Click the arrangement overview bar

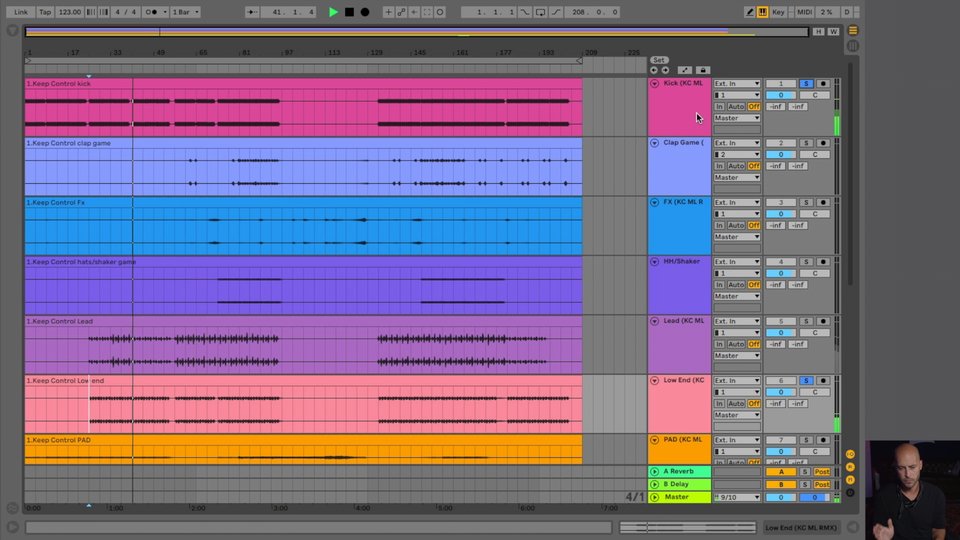click(416, 32)
